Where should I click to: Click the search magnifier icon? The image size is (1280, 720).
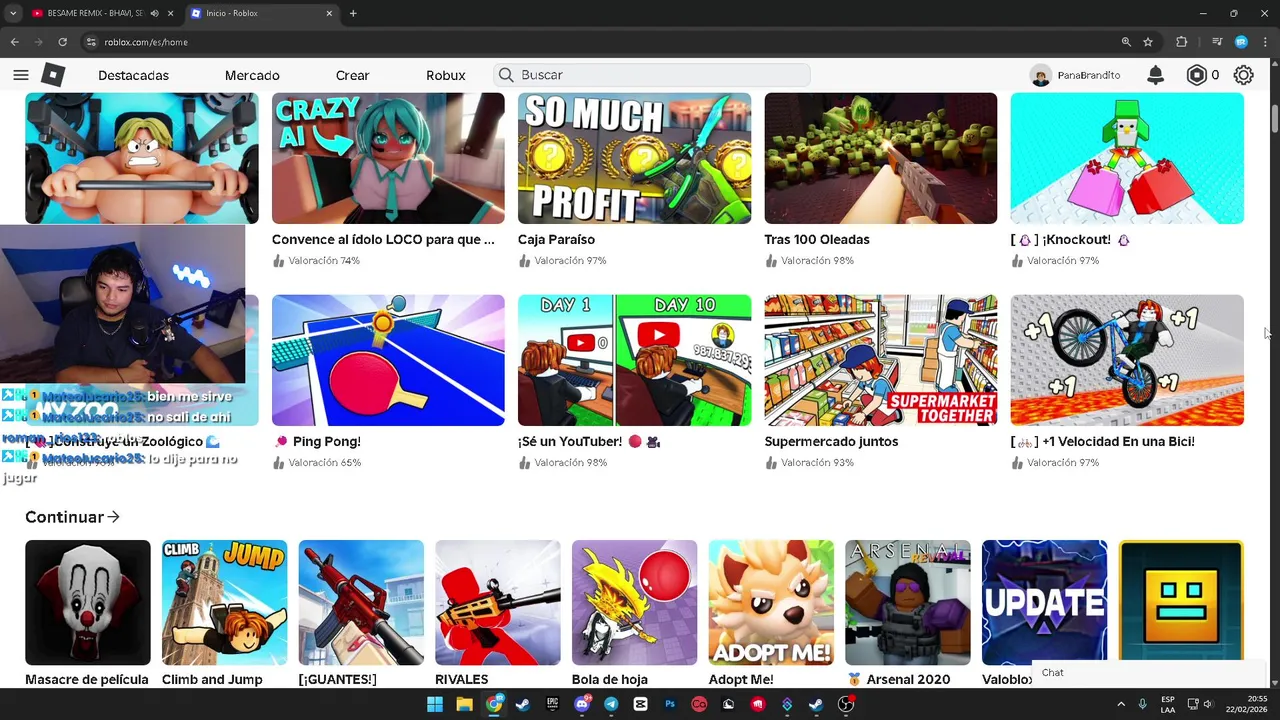pos(506,75)
